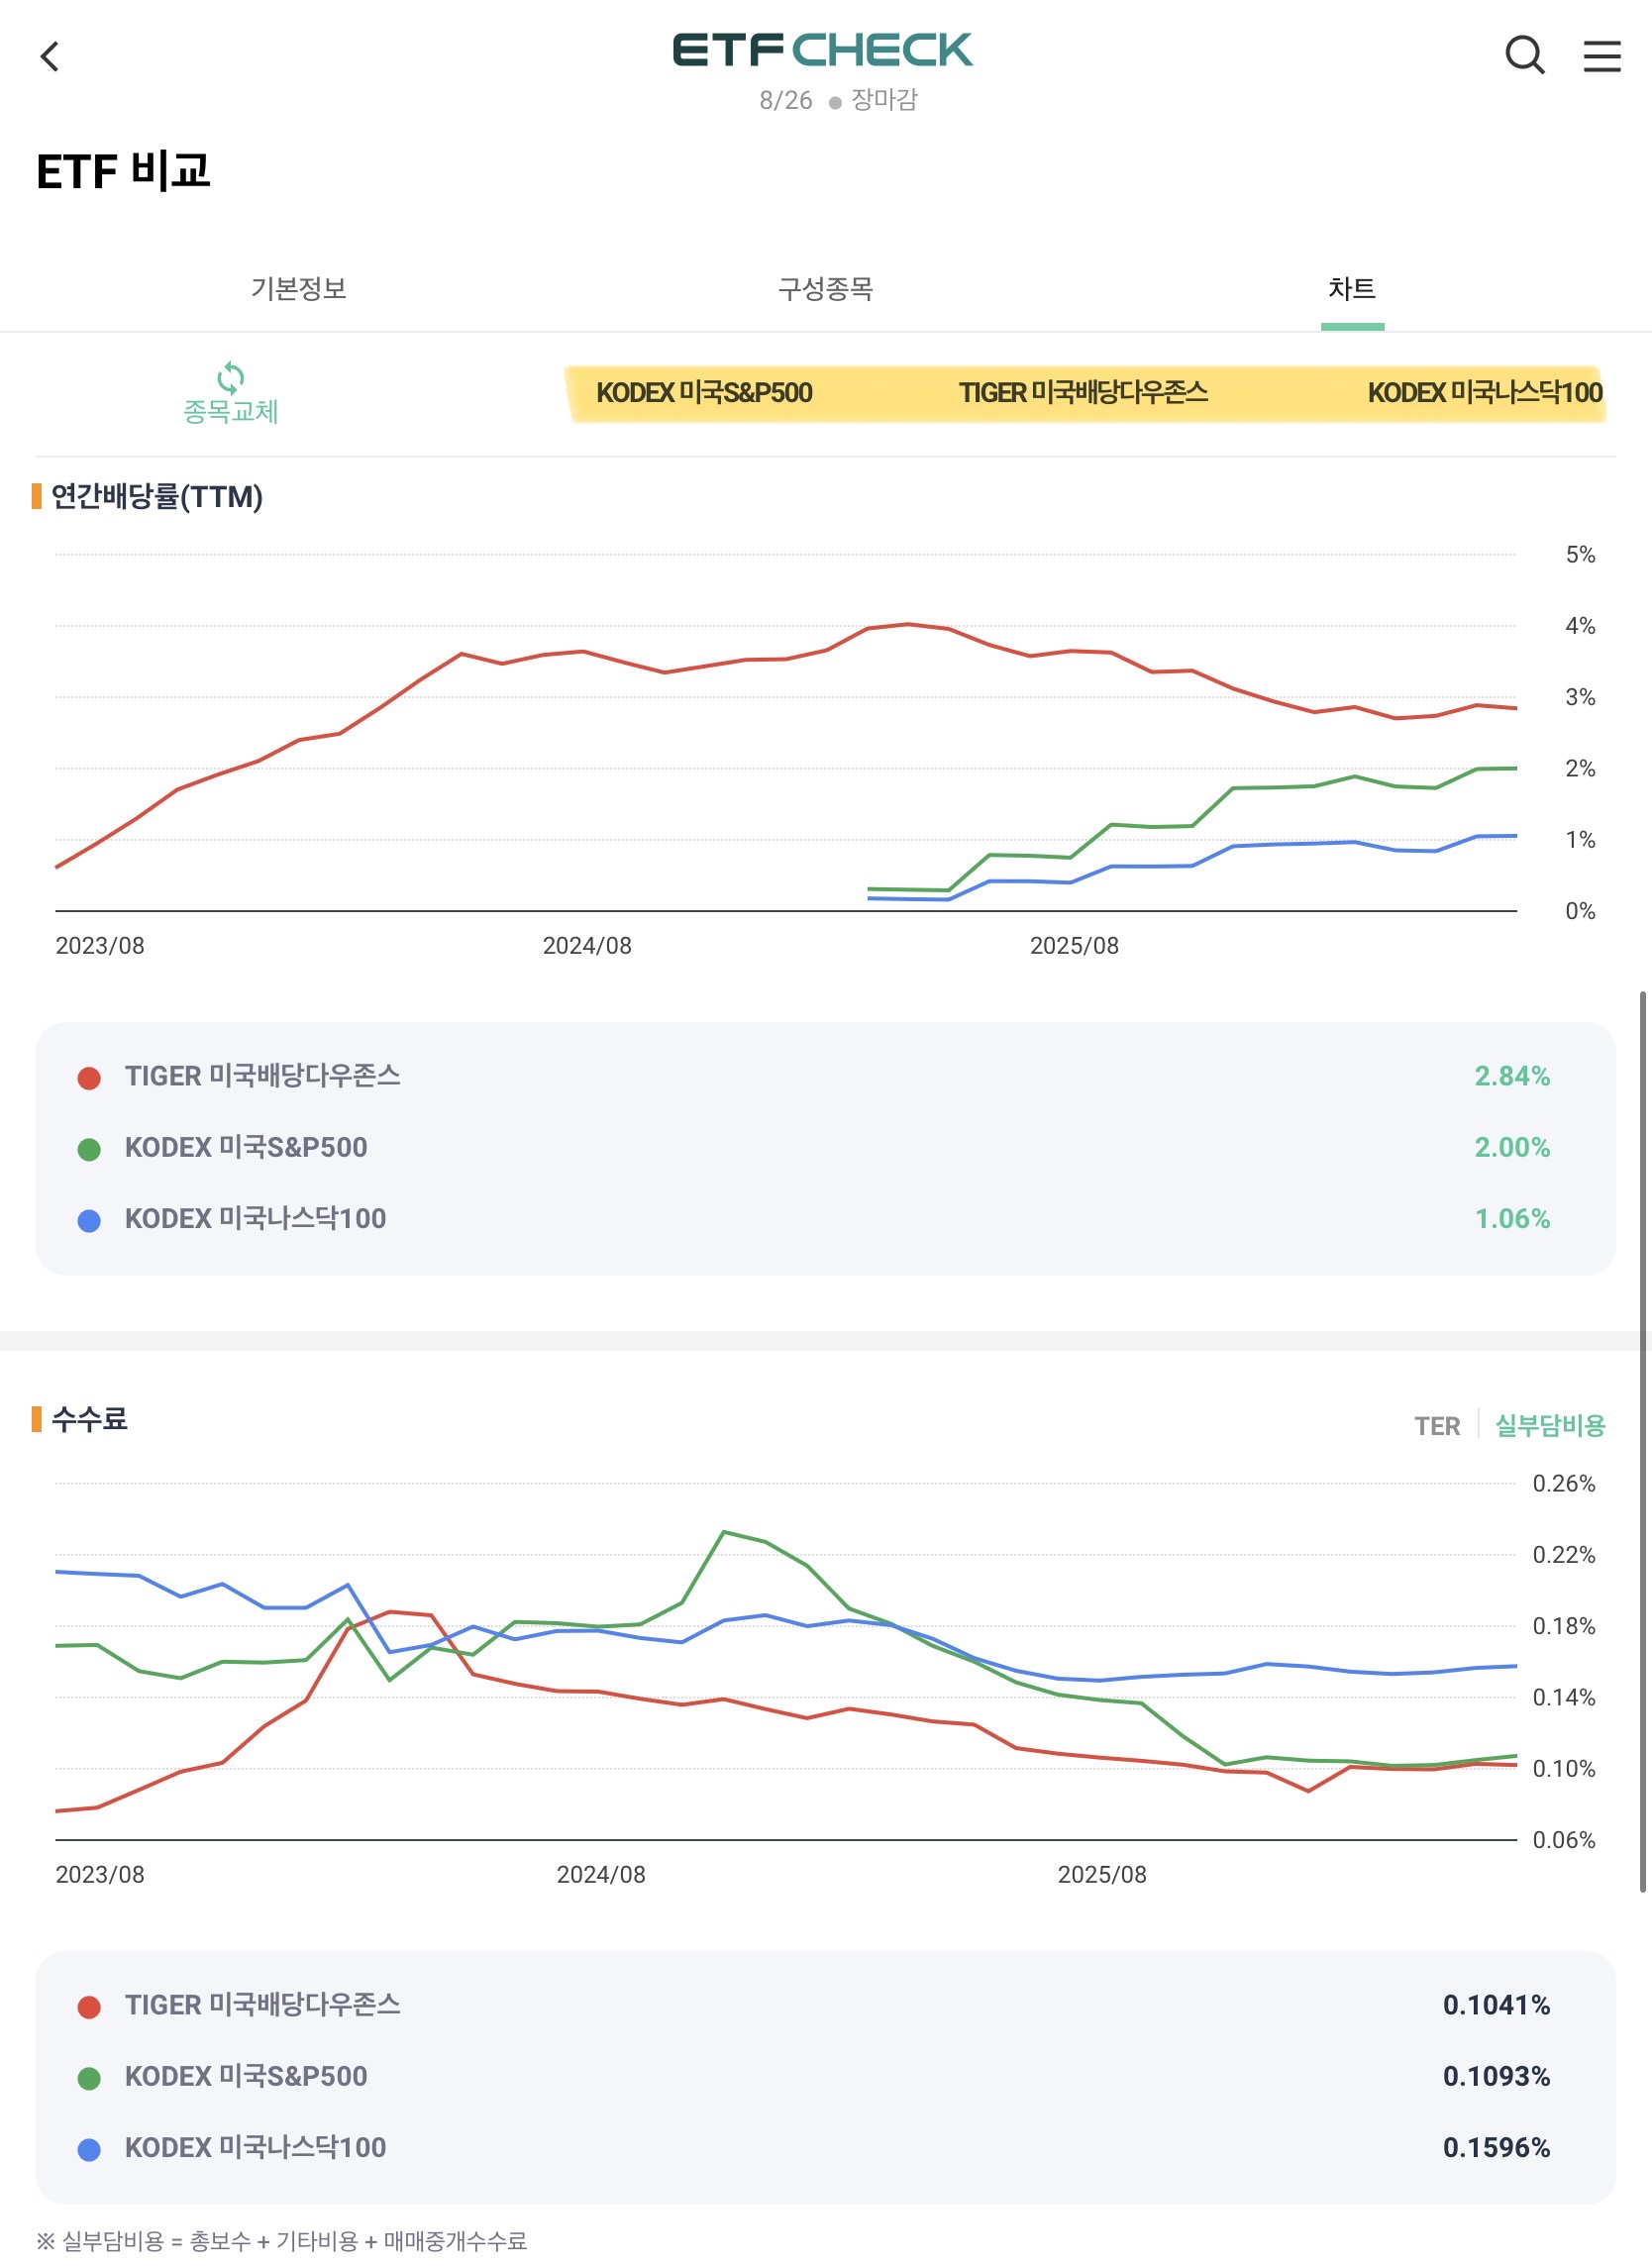The height and width of the screenshot is (2266, 1652).
Task: Click the 2.84% dividend yield value
Action: point(1512,1076)
